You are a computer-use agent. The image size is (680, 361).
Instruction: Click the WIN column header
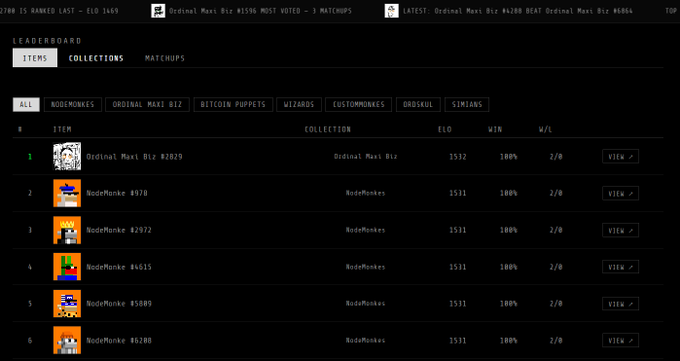(x=495, y=129)
